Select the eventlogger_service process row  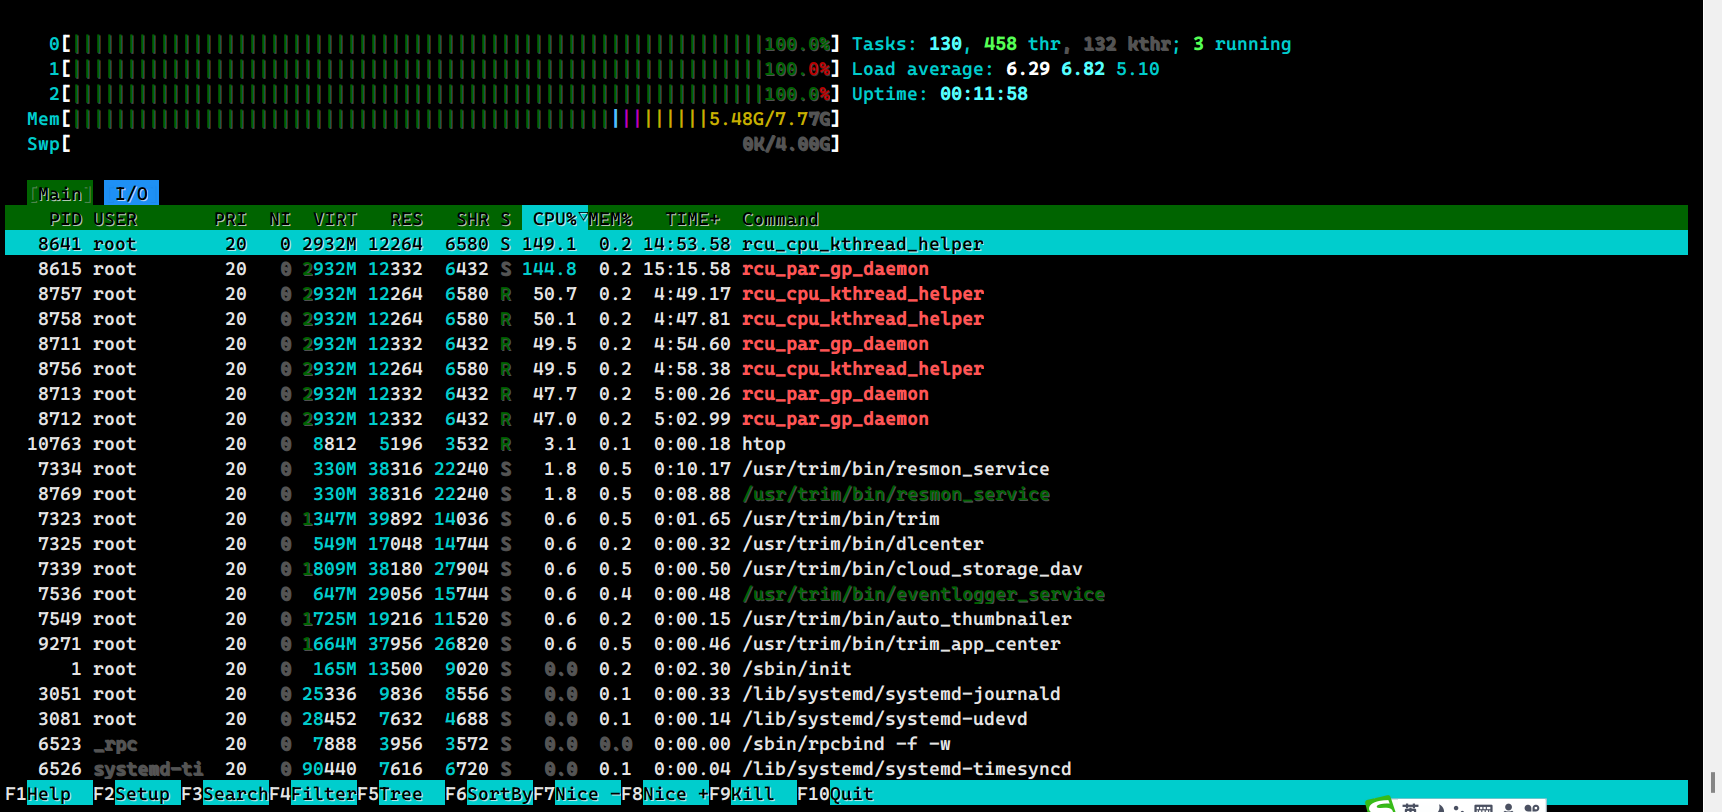(846, 594)
